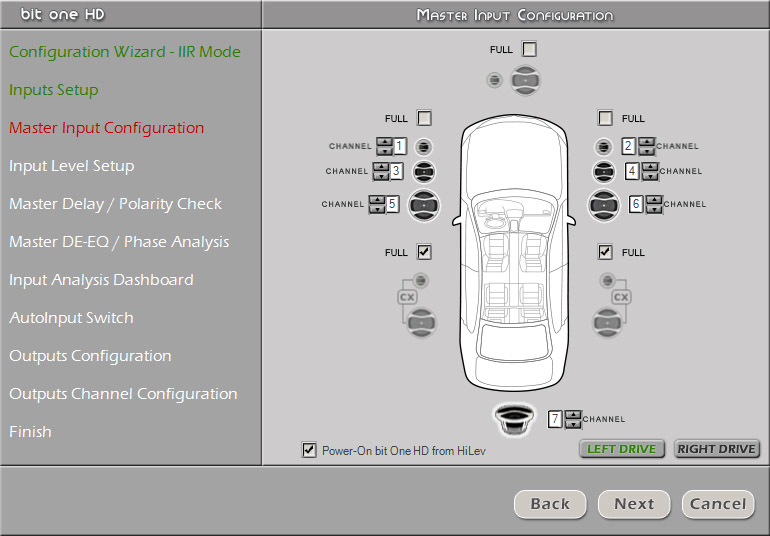Go to Inputs Setup step
This screenshot has height=536, width=770.
(x=54, y=90)
